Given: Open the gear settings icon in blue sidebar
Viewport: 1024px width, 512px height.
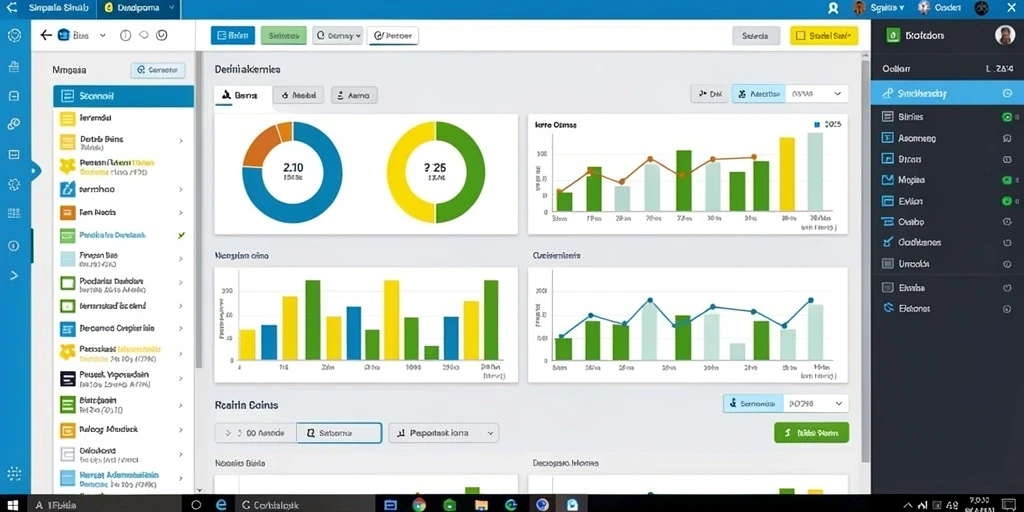Looking at the screenshot, I should pyautogui.click(x=14, y=185).
